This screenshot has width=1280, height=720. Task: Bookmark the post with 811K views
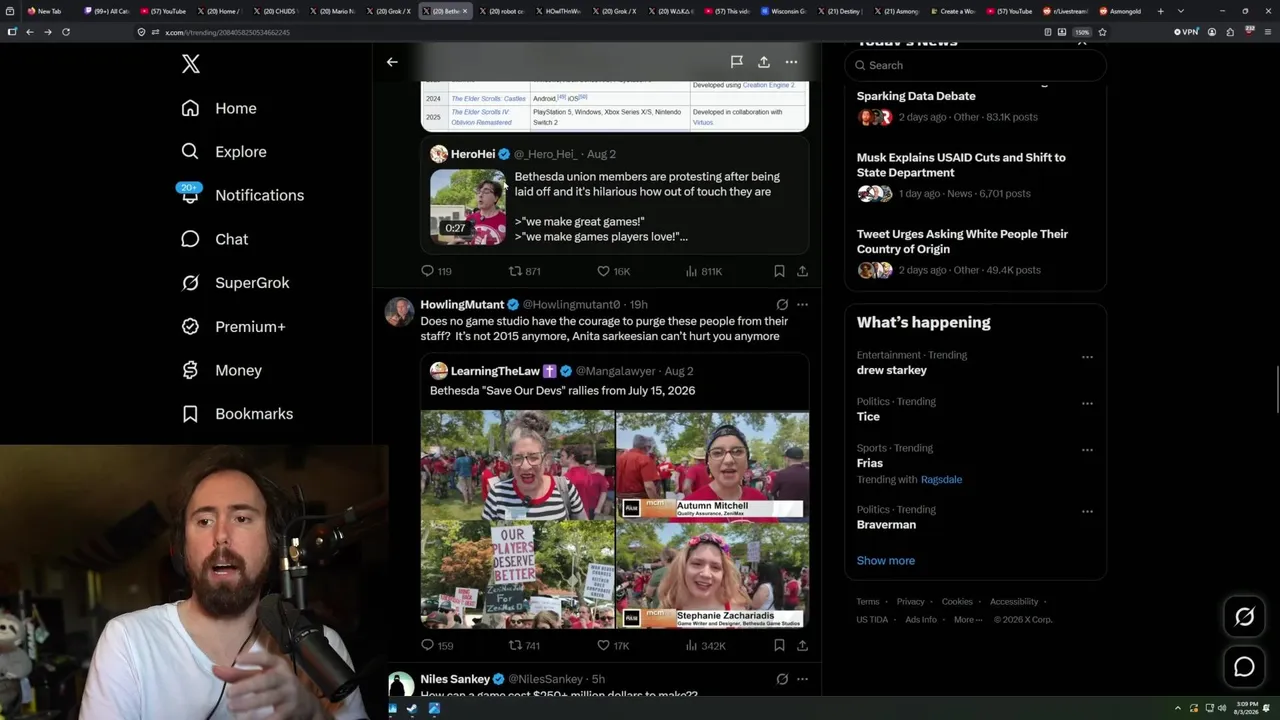tap(779, 271)
